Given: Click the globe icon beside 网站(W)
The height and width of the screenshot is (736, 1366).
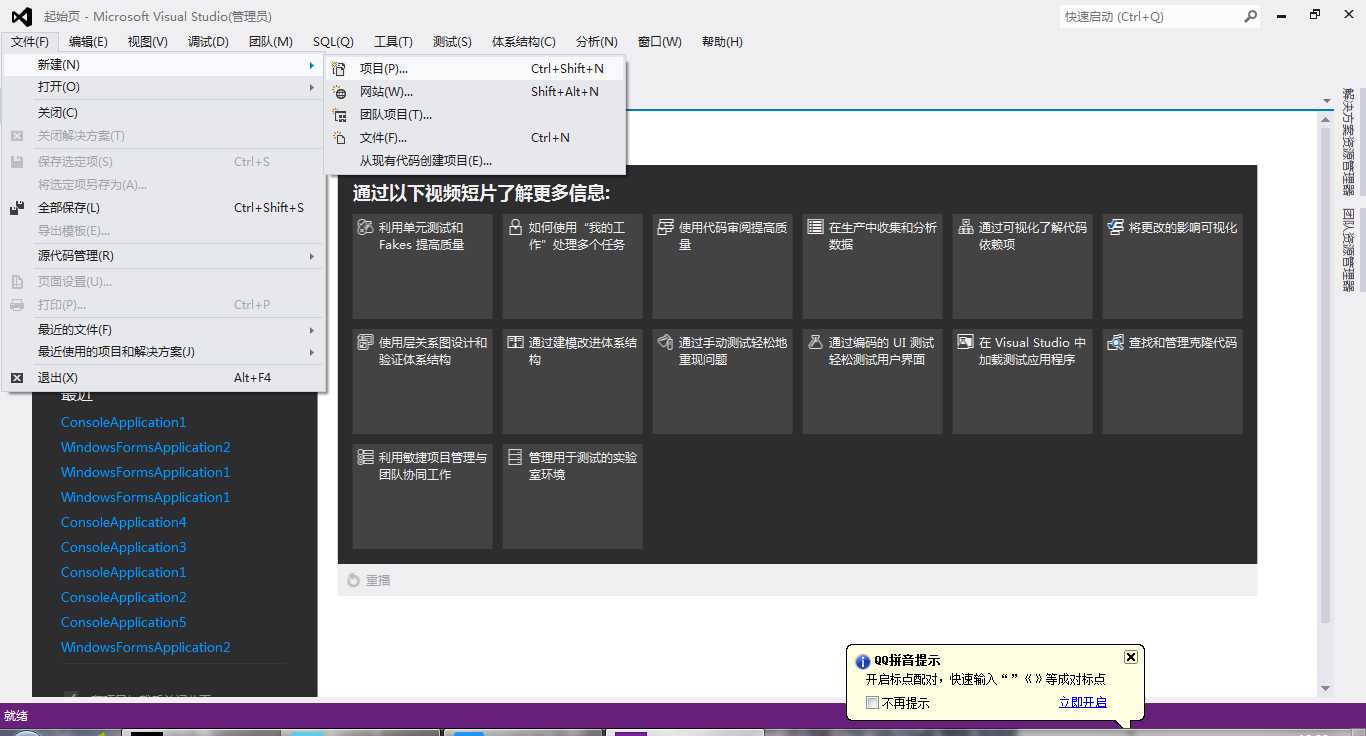Looking at the screenshot, I should coord(340,92).
